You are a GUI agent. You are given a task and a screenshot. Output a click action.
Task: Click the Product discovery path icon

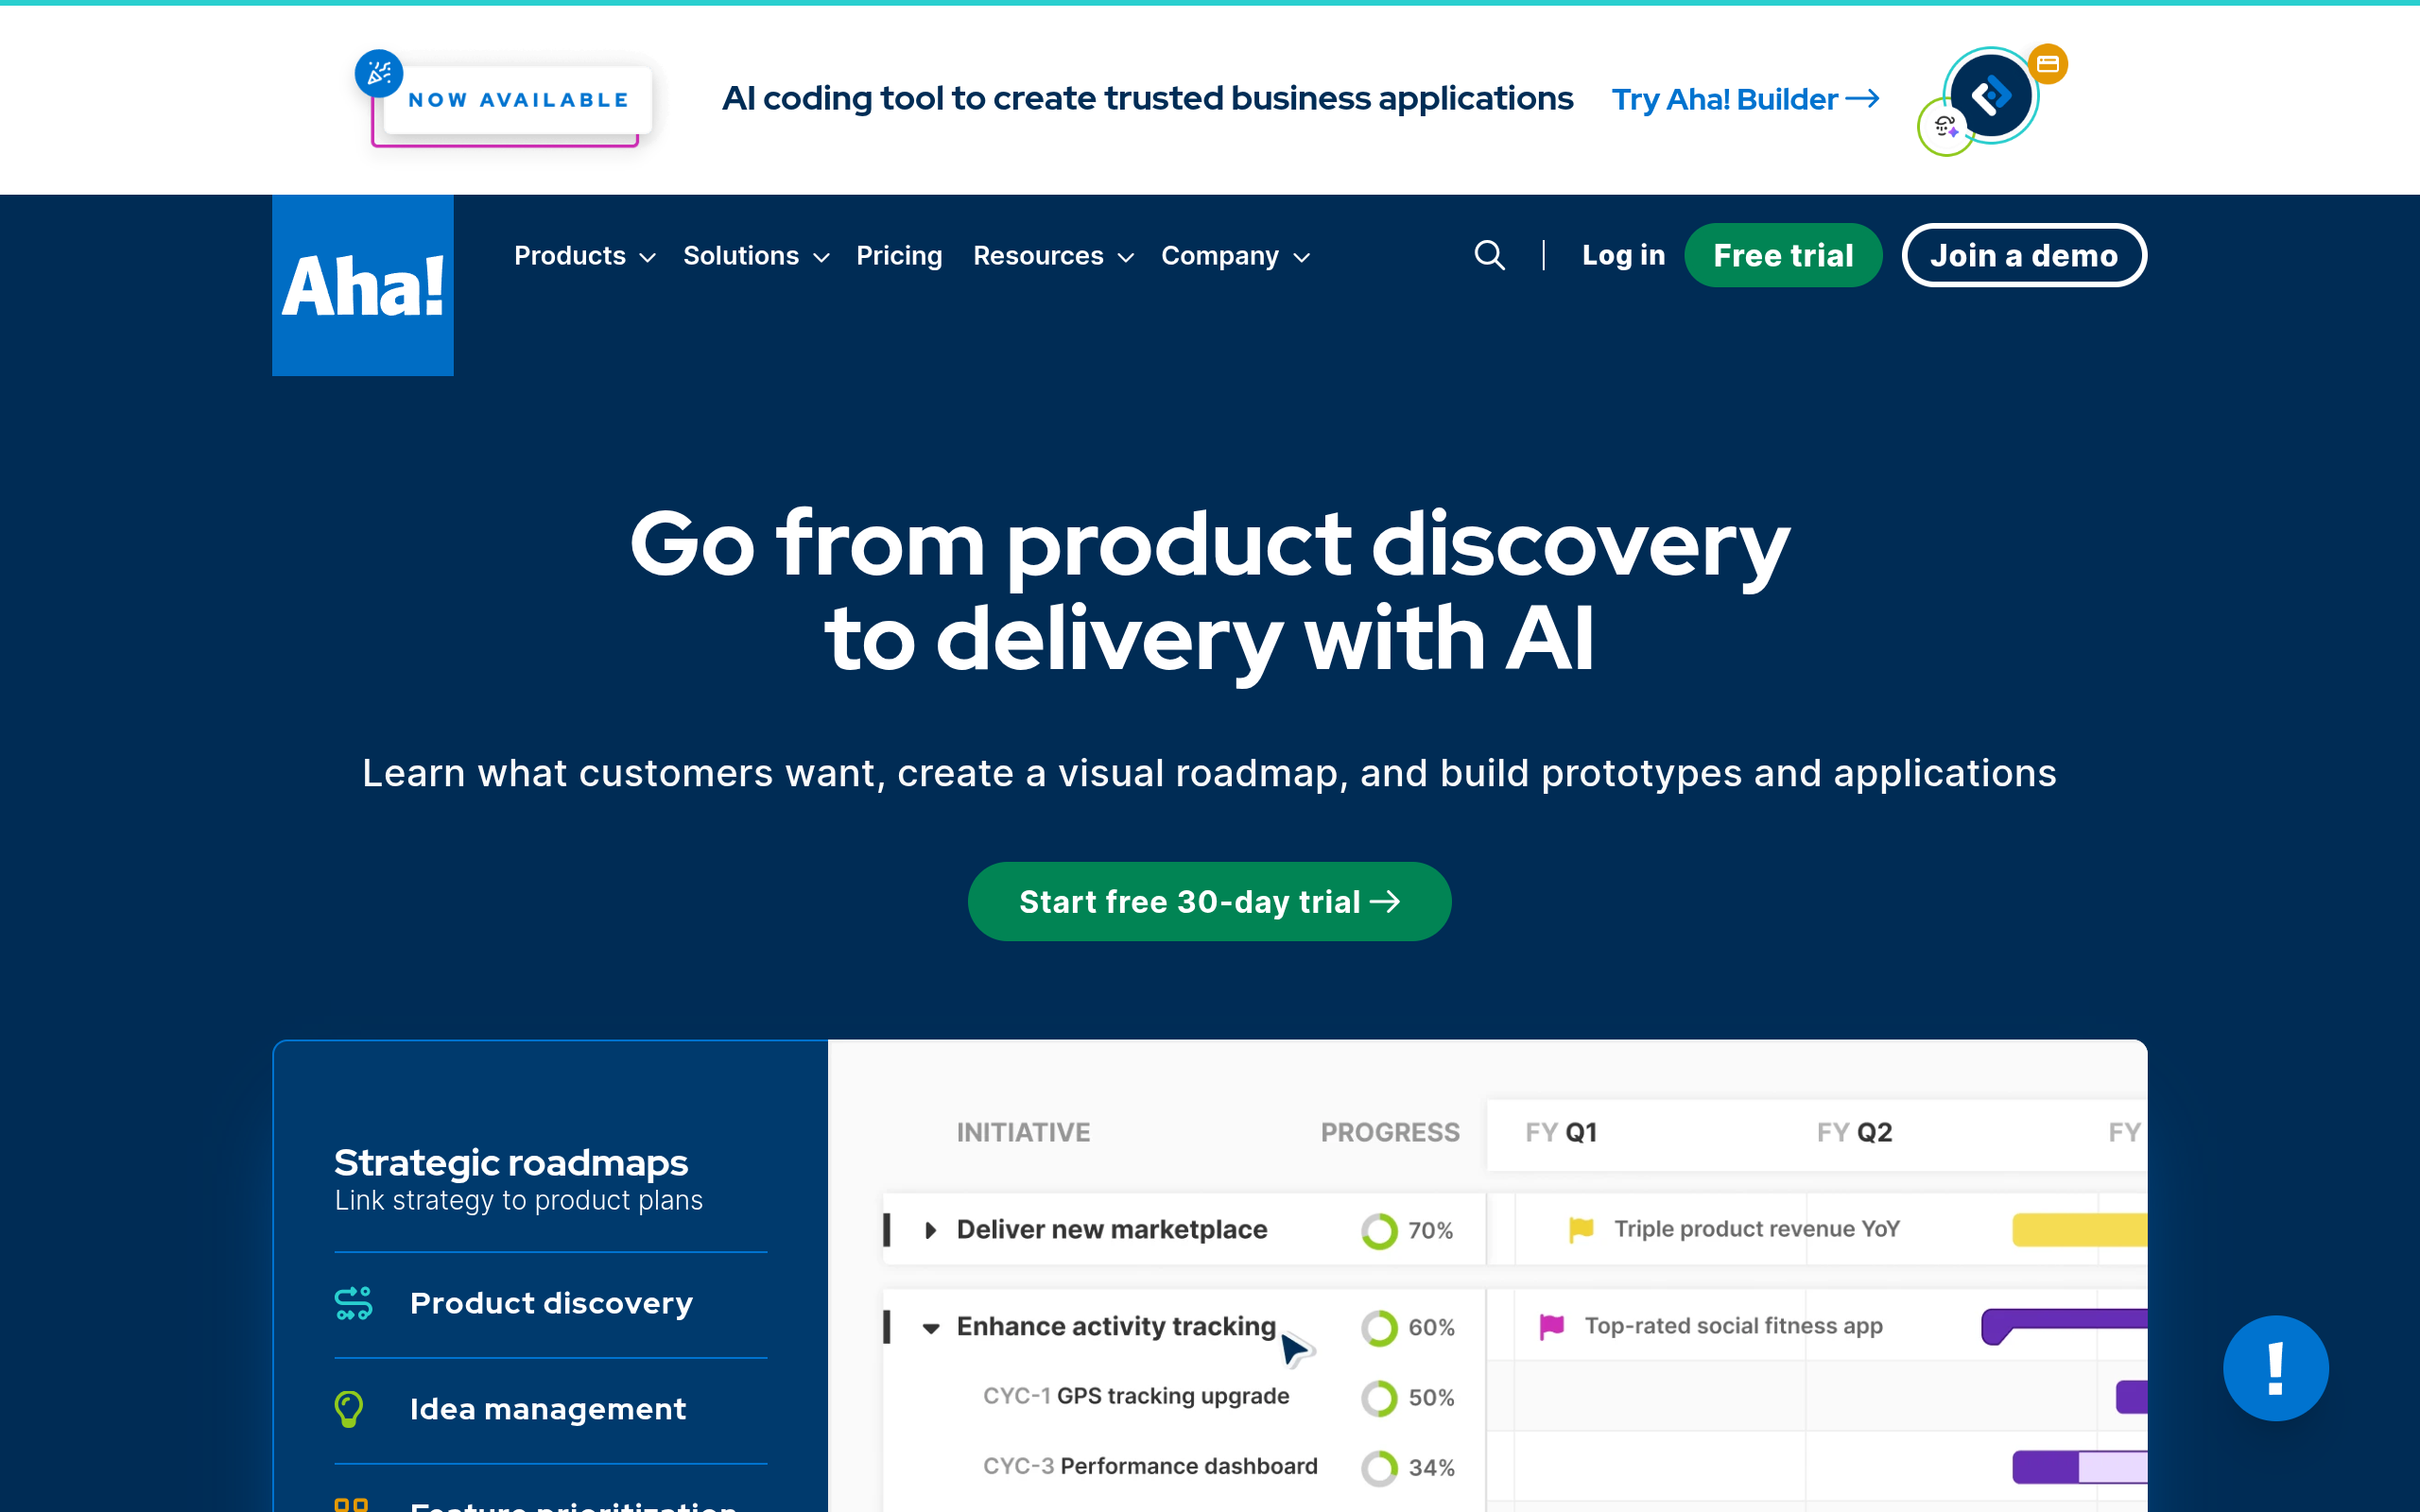click(x=353, y=1303)
